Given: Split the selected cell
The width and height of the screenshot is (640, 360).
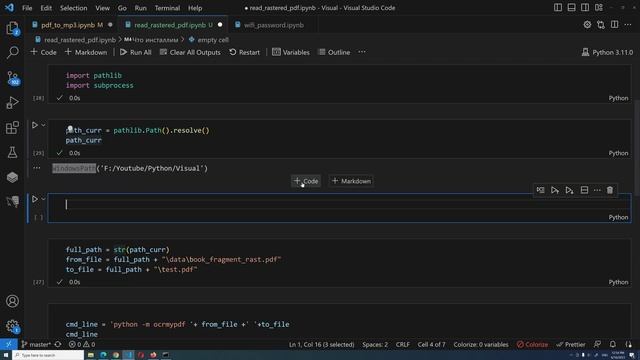Looking at the screenshot, I should [584, 190].
